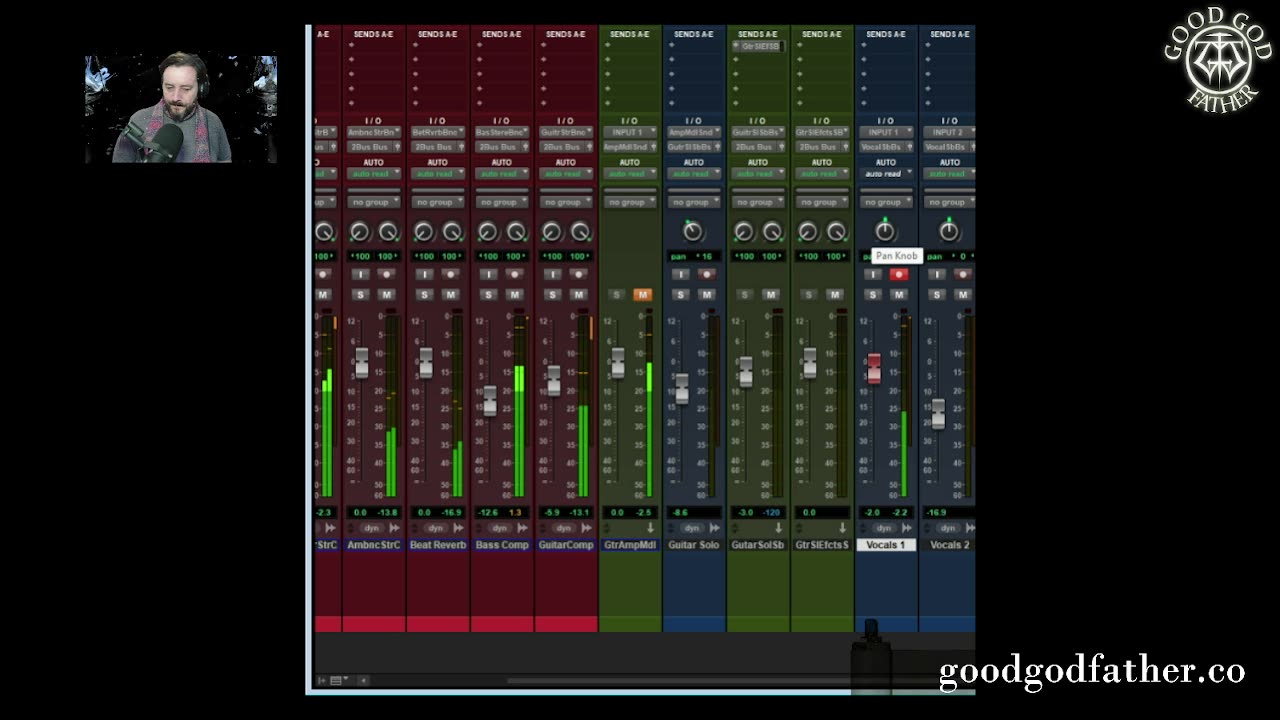Click GutarSolSb right pan knob
Viewport: 1280px width, 720px height.
(772, 232)
